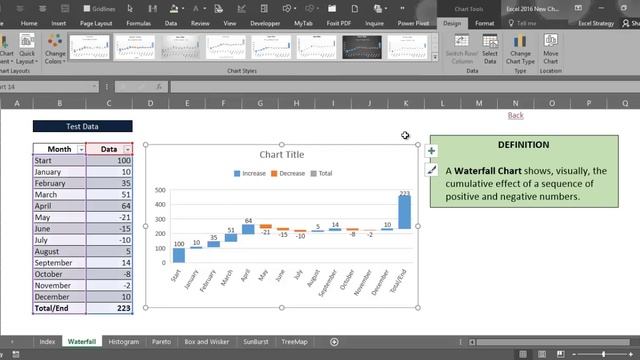This screenshot has width=640, height=360.
Task: Open Chart Elements plus button beside chart
Action: 431,151
